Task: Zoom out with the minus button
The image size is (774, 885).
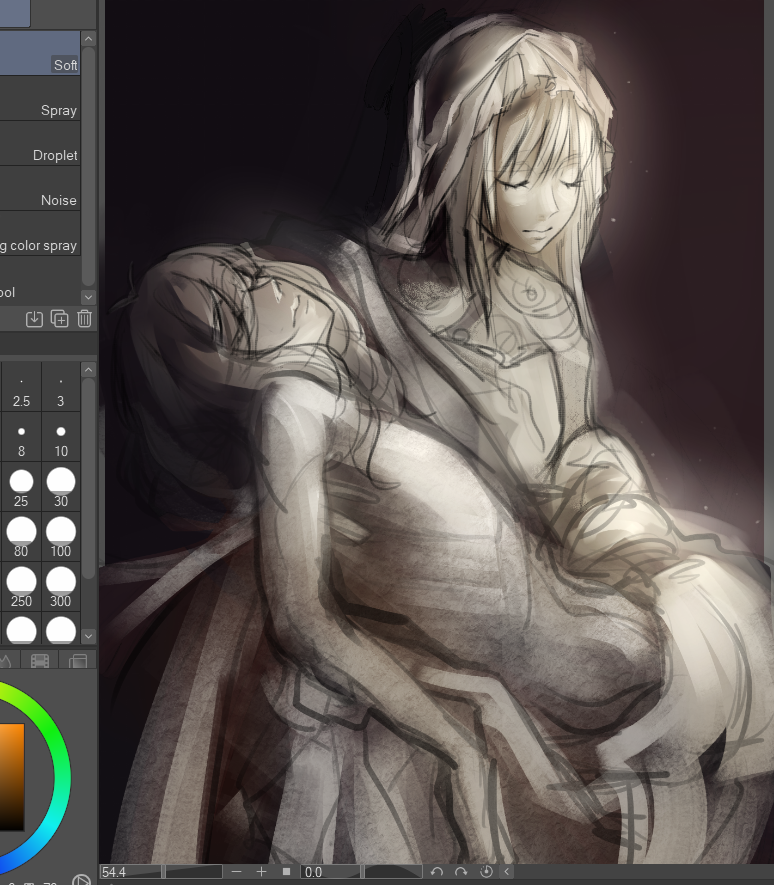Action: coord(237,872)
